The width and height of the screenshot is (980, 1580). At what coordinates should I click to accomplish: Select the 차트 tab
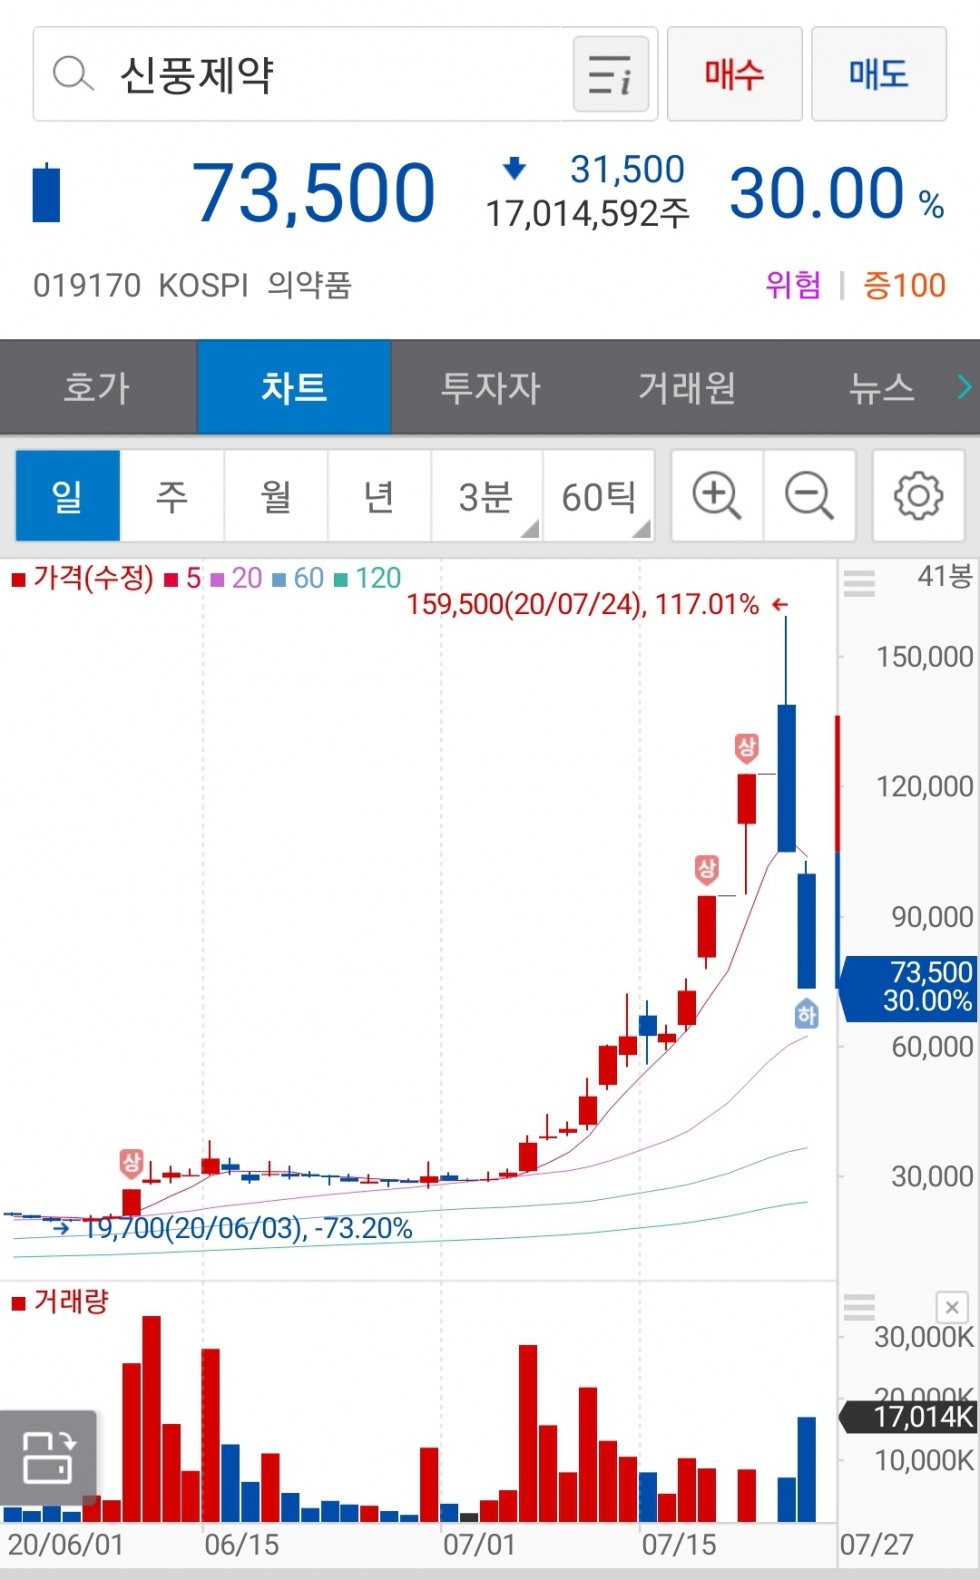294,387
